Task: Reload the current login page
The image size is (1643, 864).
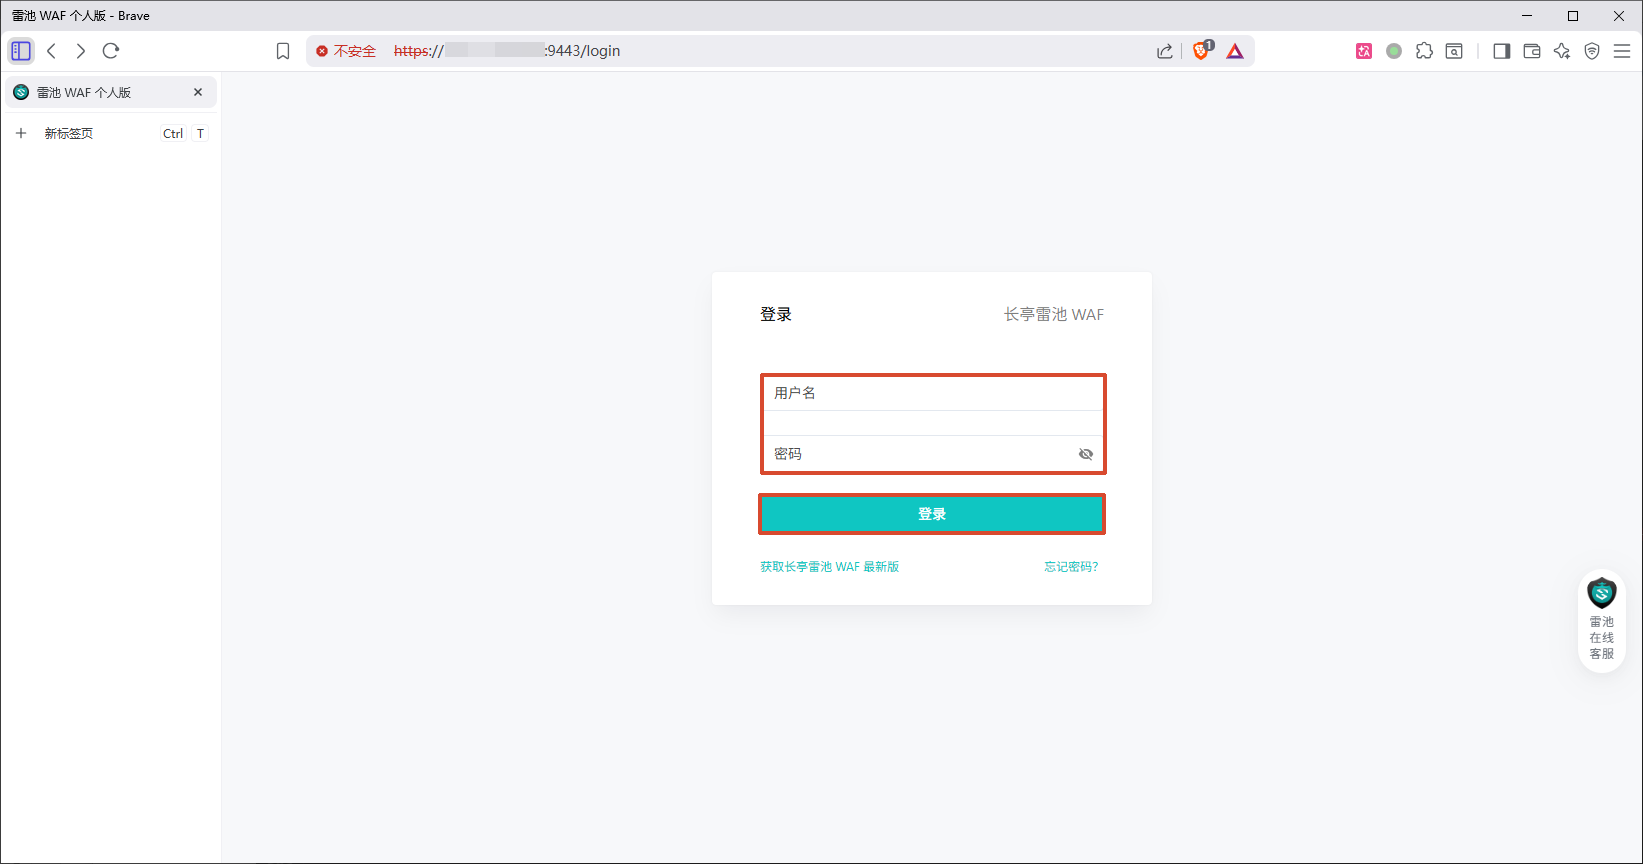Action: 111,51
